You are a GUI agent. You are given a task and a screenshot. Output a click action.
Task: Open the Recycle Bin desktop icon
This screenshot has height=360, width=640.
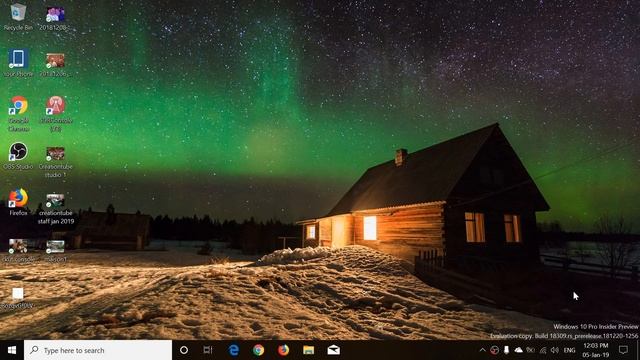click(x=18, y=17)
